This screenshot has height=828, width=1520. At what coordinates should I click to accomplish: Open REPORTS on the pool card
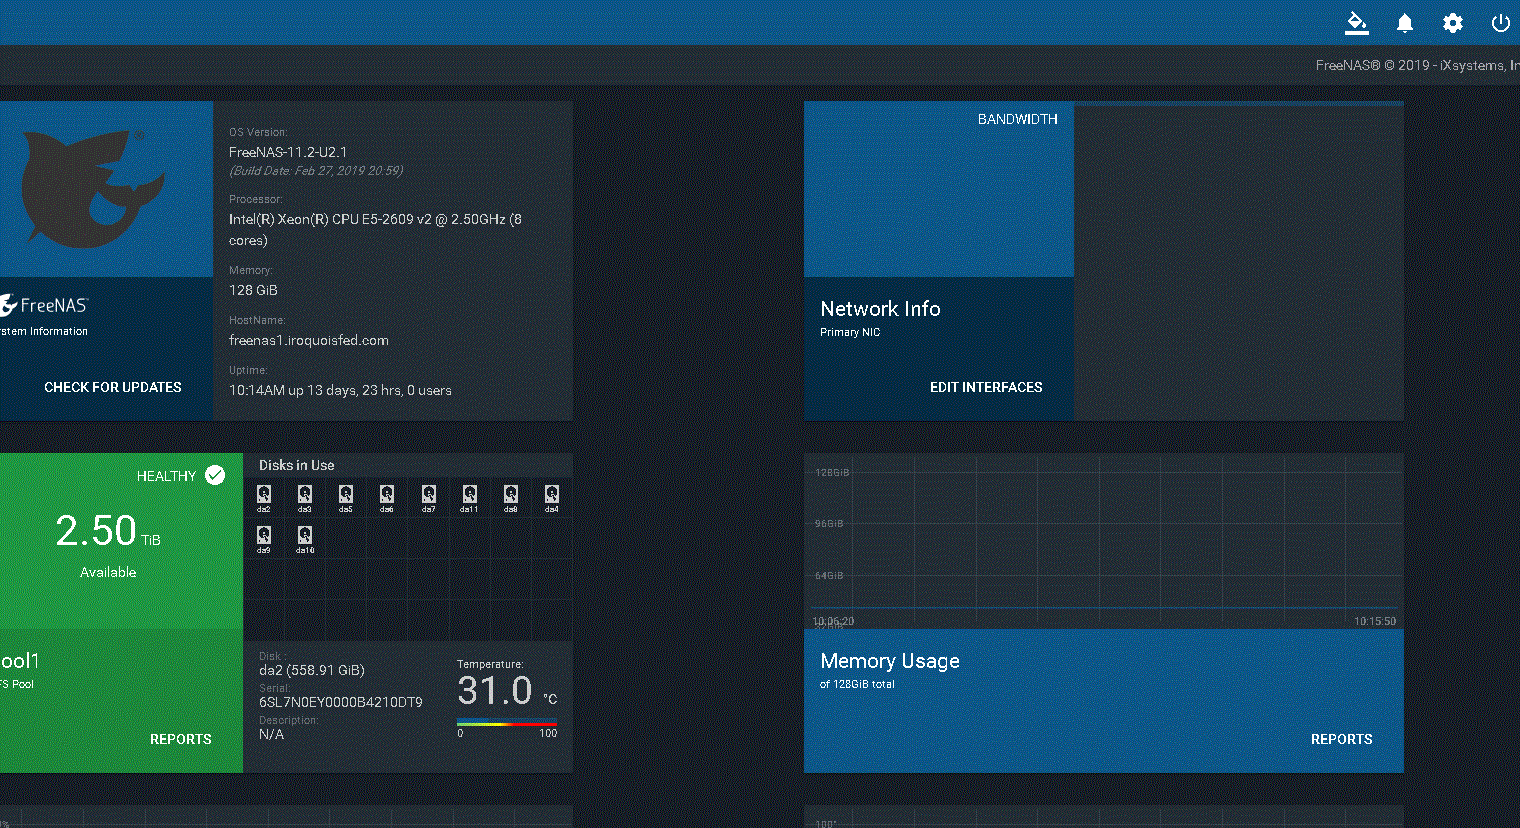(x=181, y=739)
